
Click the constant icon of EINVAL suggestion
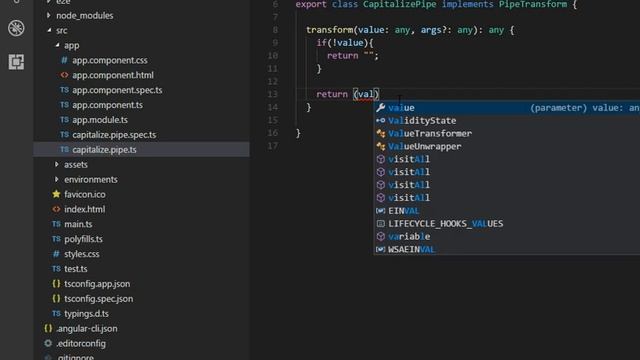coord(380,211)
